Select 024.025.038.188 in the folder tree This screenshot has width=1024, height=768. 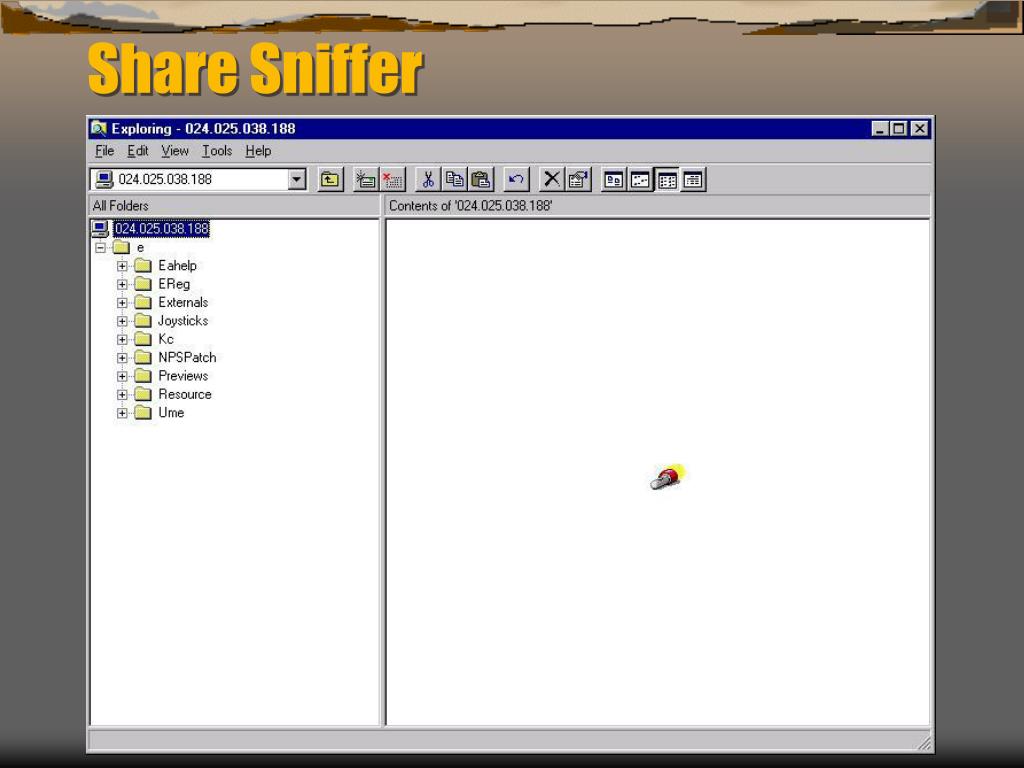pyautogui.click(x=161, y=229)
